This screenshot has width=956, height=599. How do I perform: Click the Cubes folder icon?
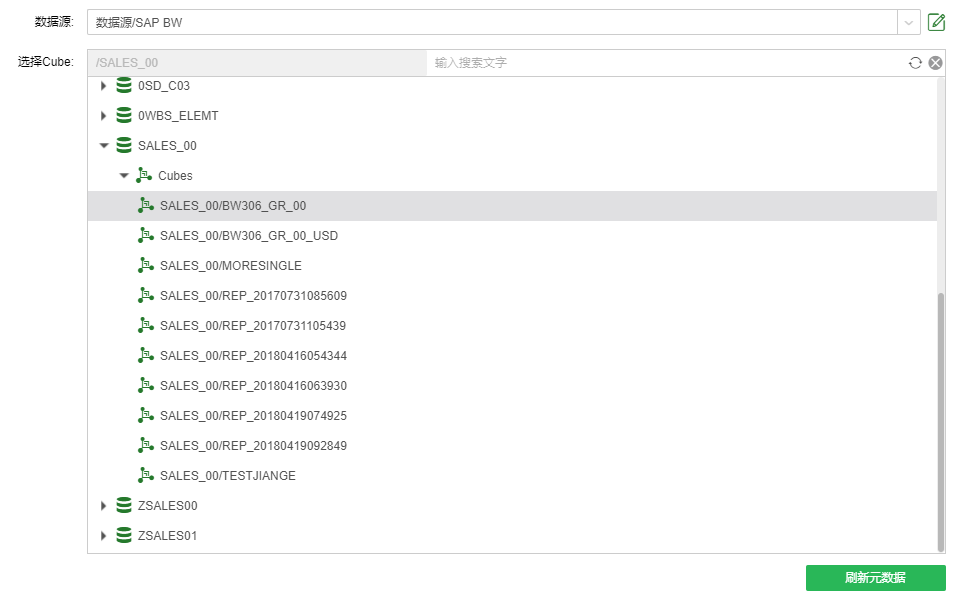pos(144,175)
